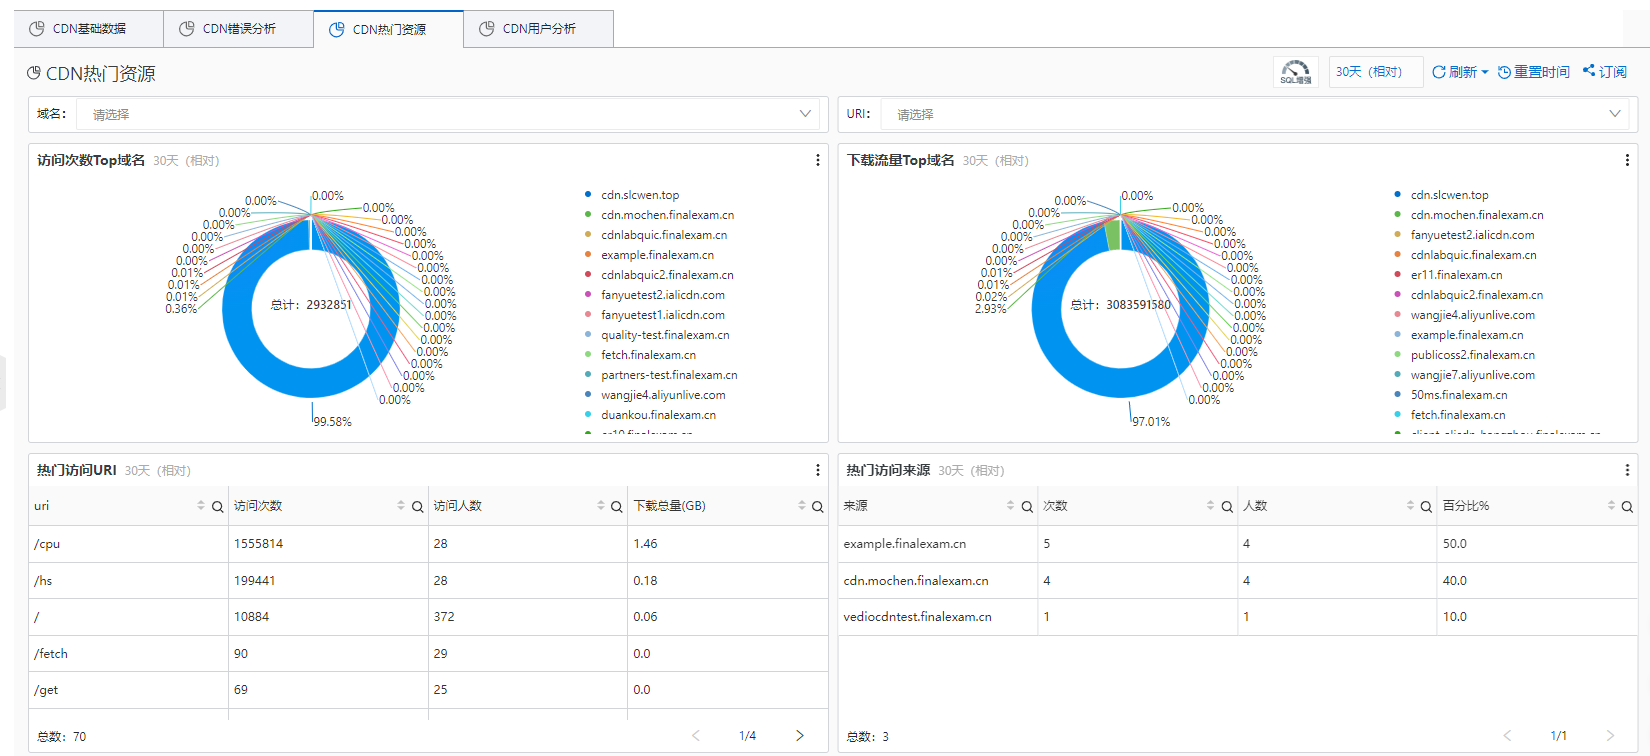Toggle 50ms.finalexam.cn legend in 下载流量 chart

tap(1451, 395)
